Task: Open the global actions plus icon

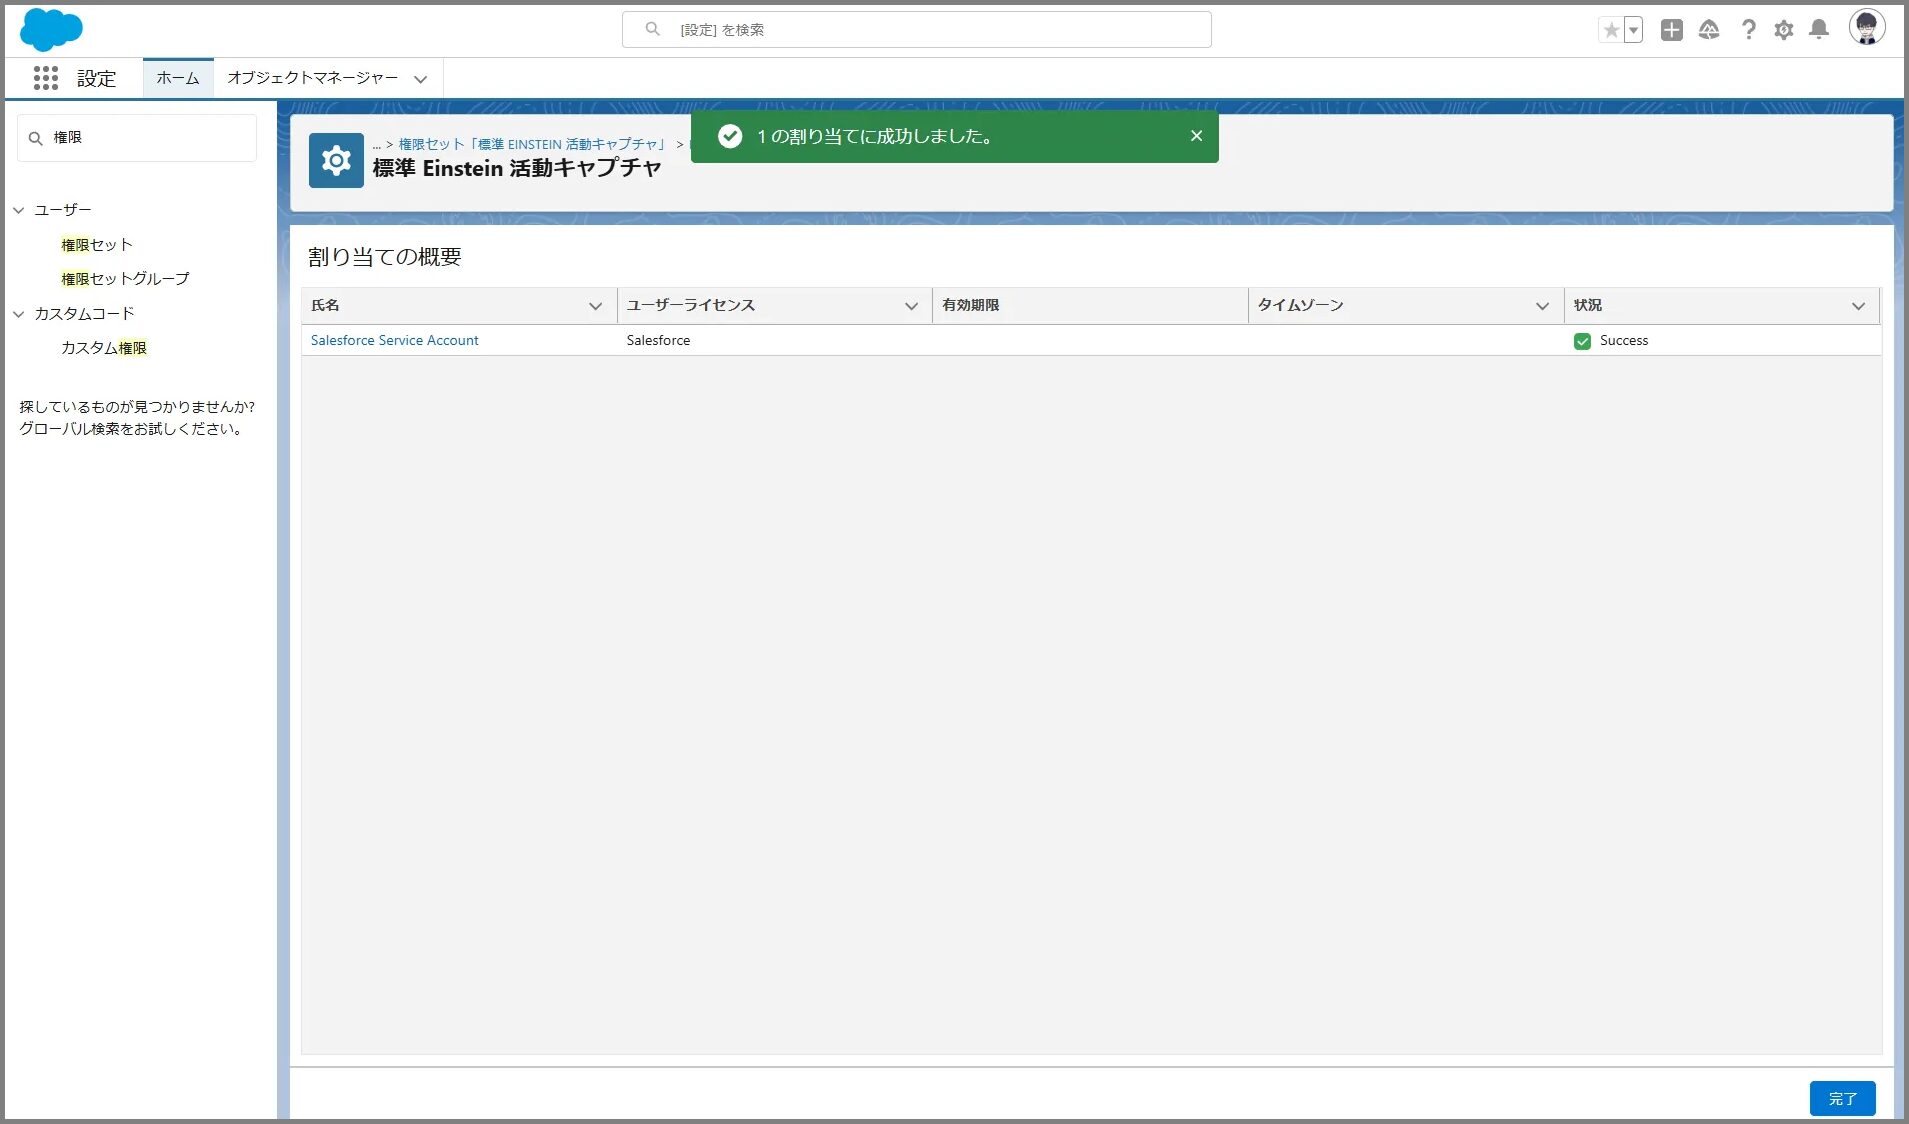Action: click(x=1671, y=30)
